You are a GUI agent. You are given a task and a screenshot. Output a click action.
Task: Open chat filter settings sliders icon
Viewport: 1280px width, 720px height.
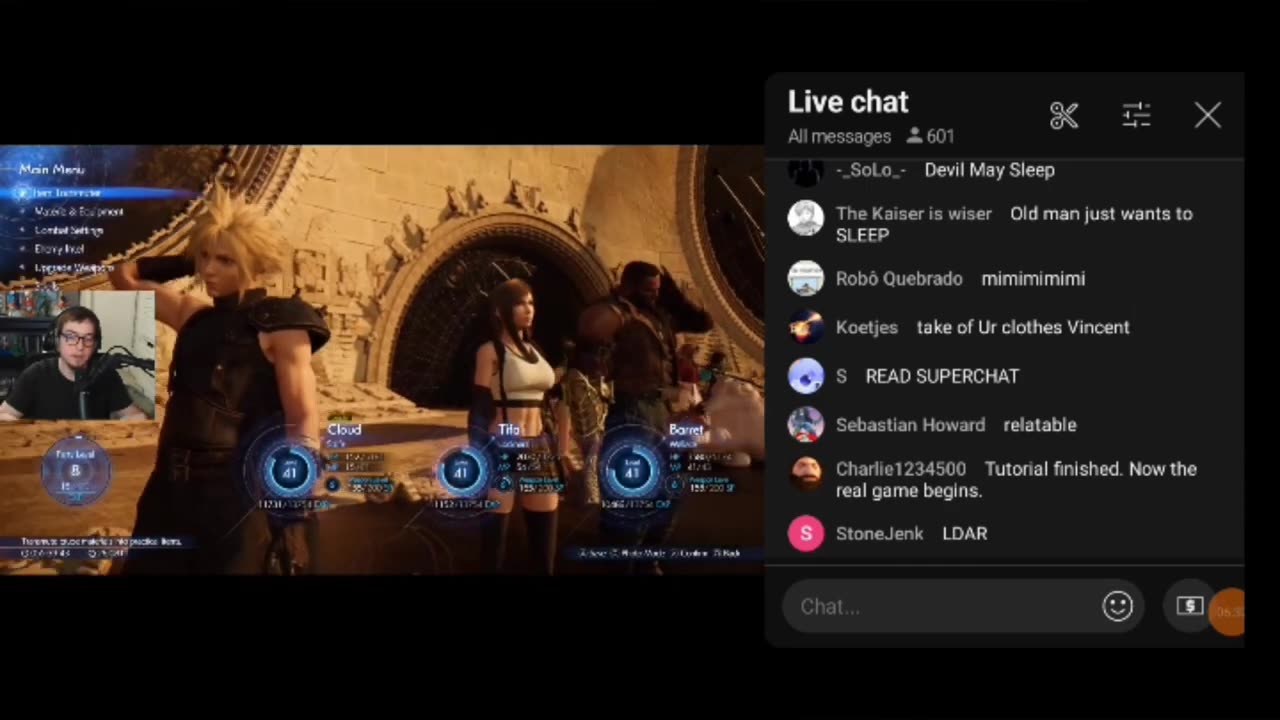(1136, 115)
